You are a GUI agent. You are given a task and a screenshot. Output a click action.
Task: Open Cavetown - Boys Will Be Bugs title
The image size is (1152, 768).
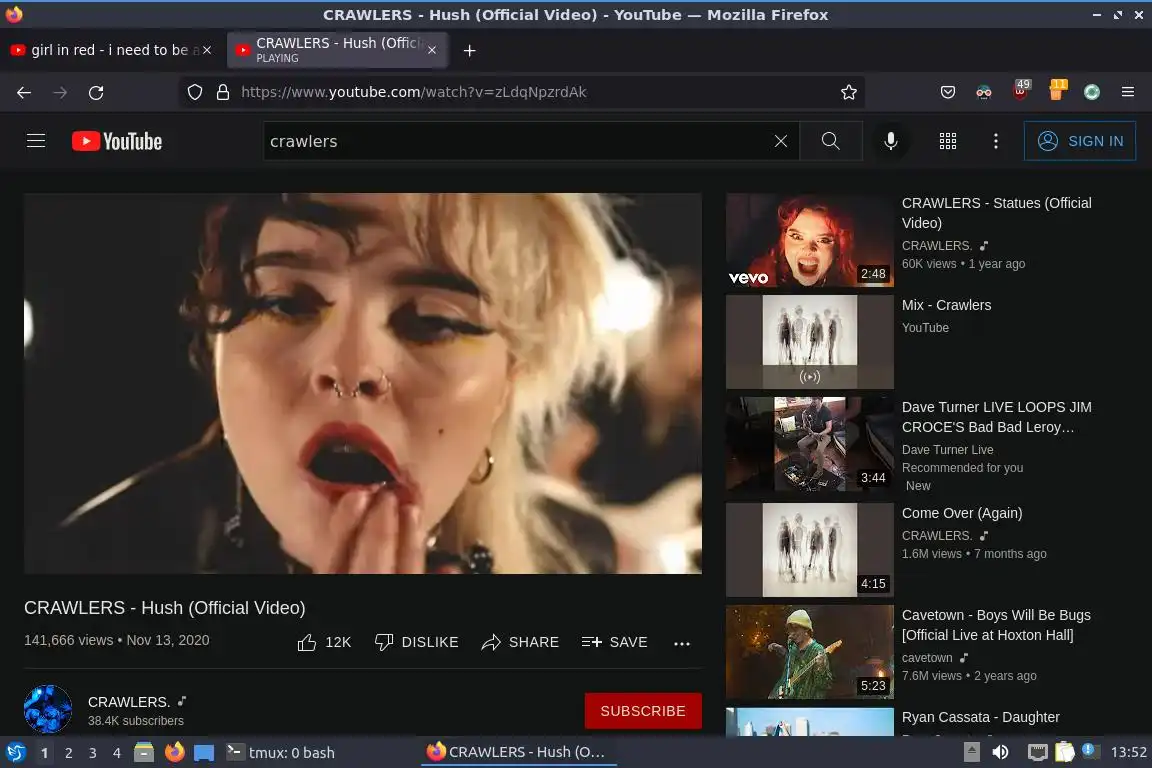coord(996,625)
